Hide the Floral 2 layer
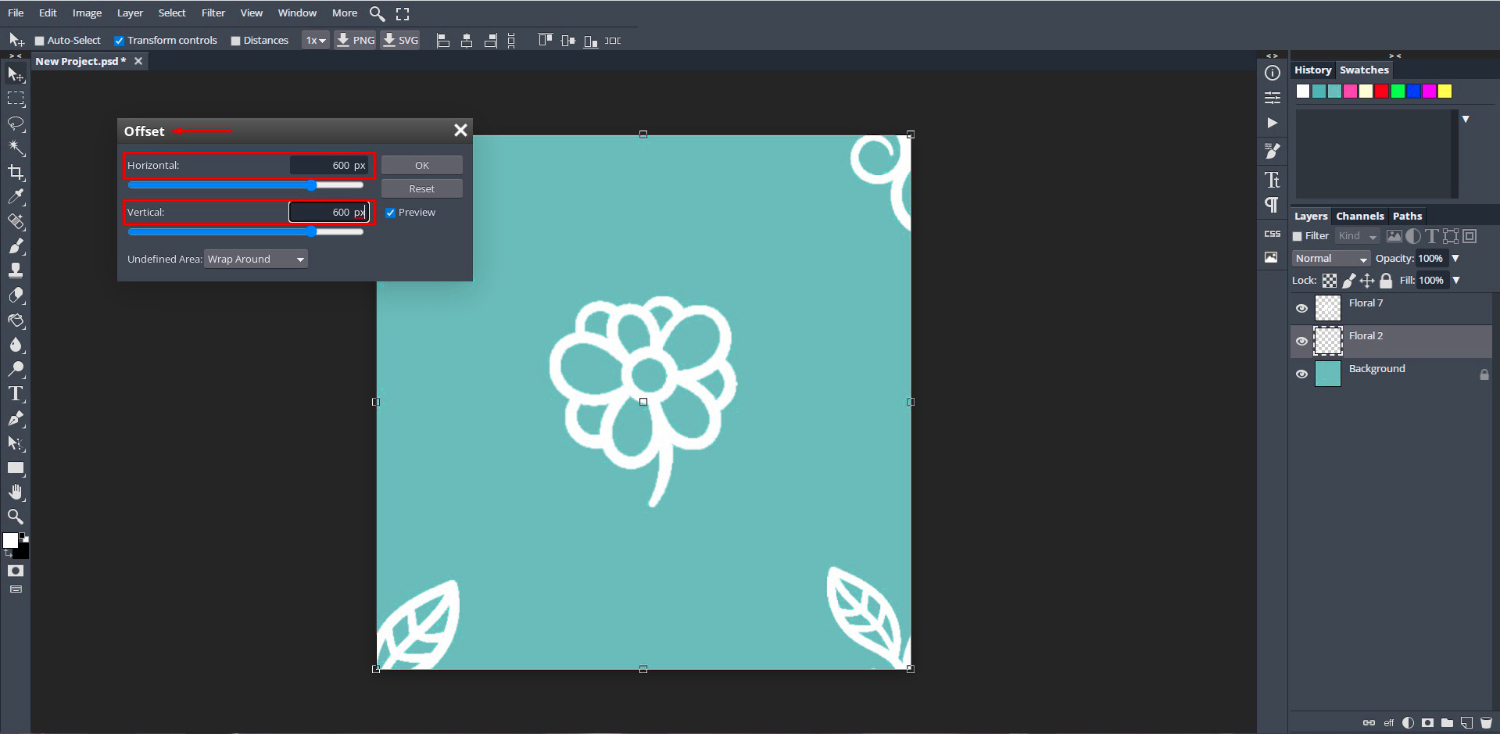This screenshot has width=1500, height=734. (x=1302, y=341)
